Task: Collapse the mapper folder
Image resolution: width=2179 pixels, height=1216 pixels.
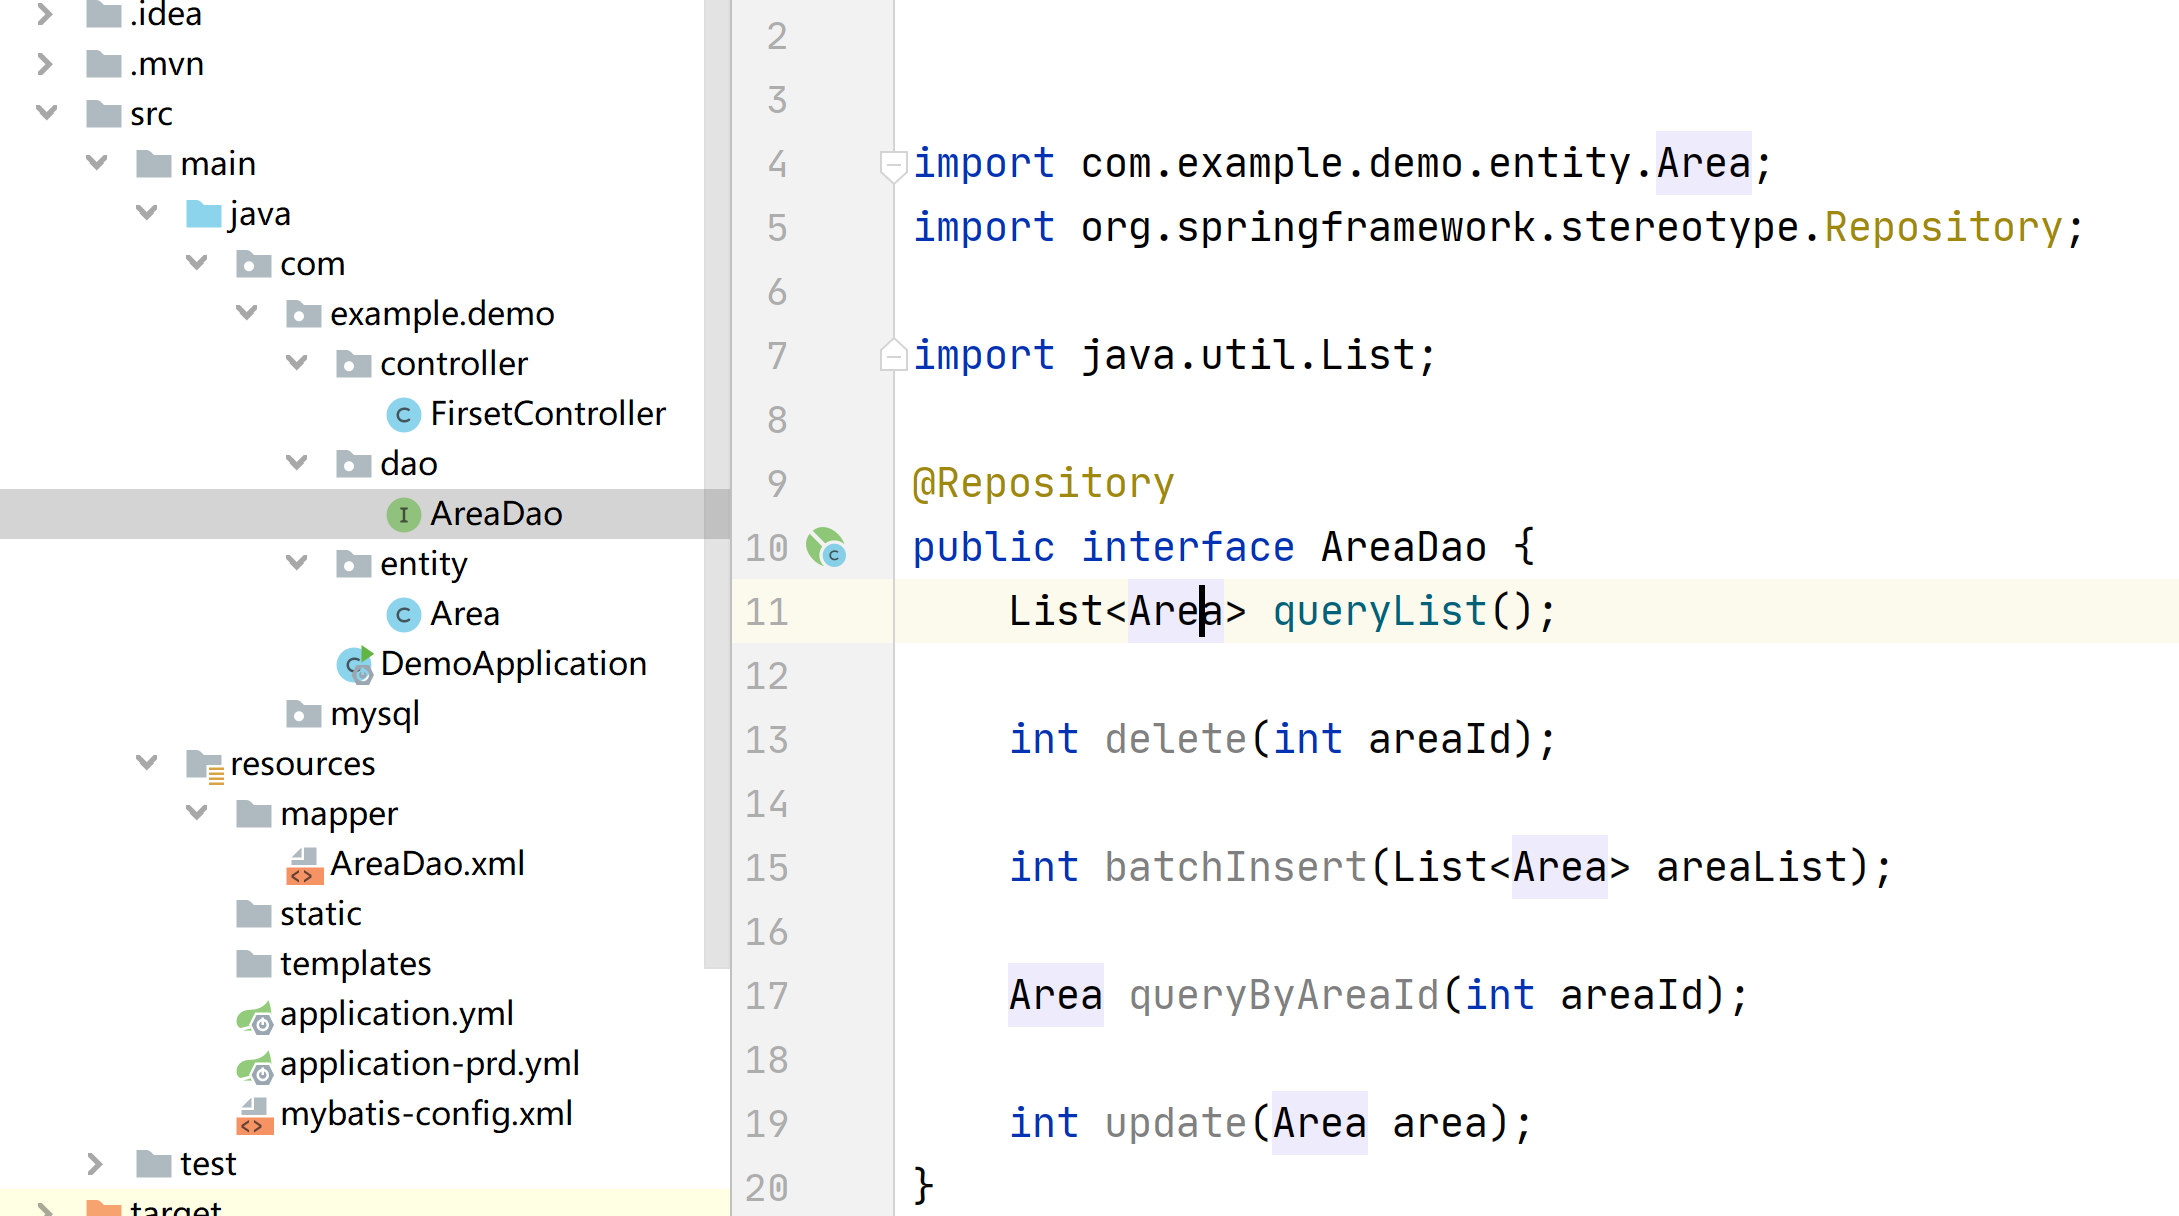Action: click(196, 813)
